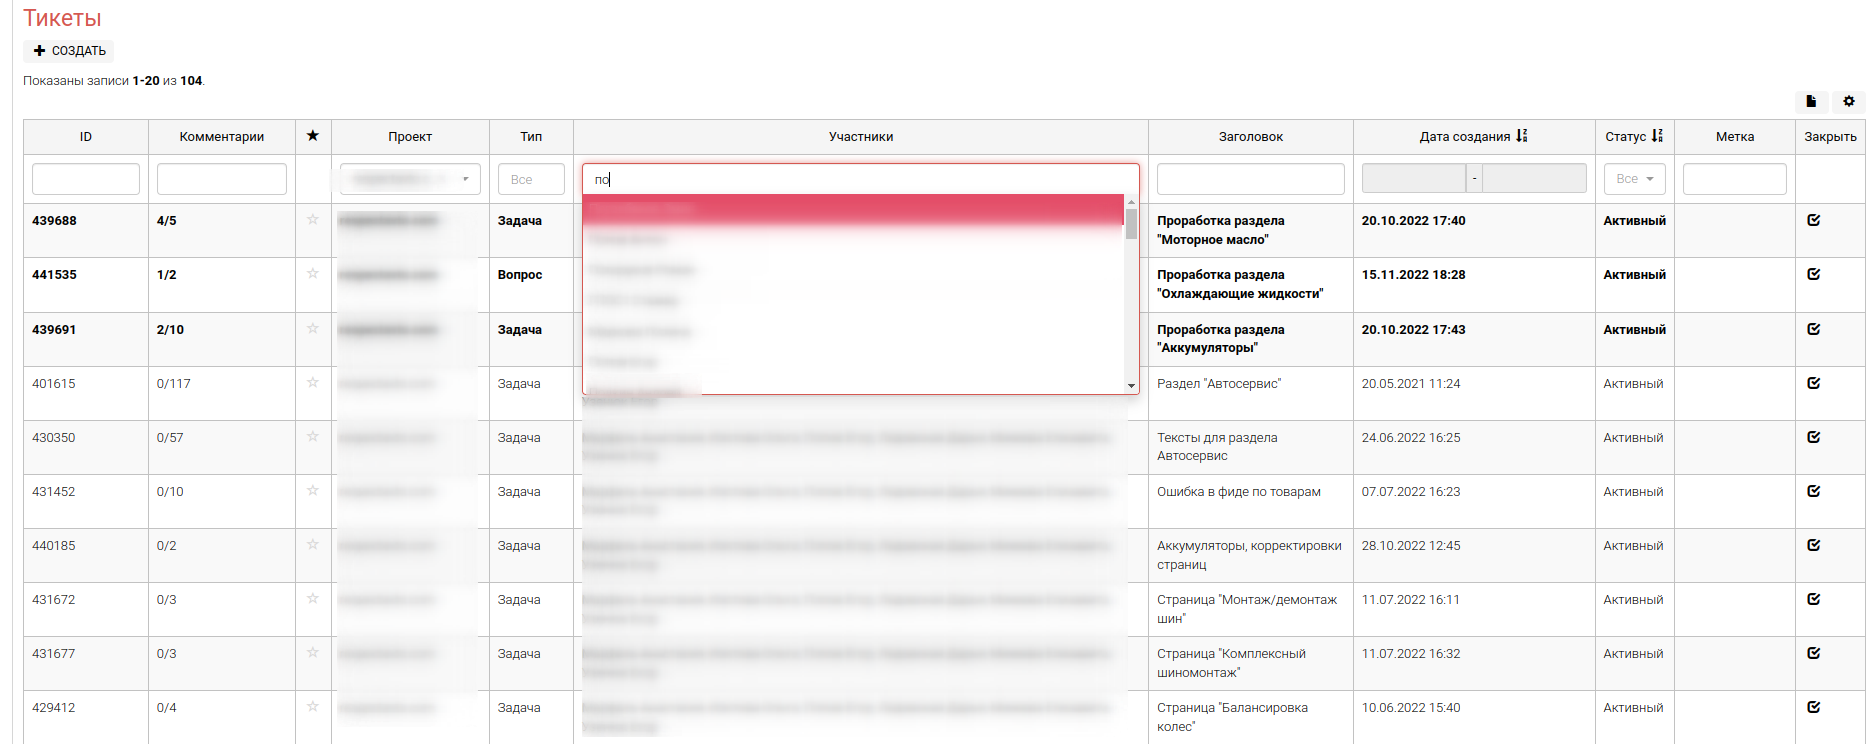The width and height of the screenshot is (1870, 744).
Task: Sort table by Заголовок column header
Action: [1250, 137]
